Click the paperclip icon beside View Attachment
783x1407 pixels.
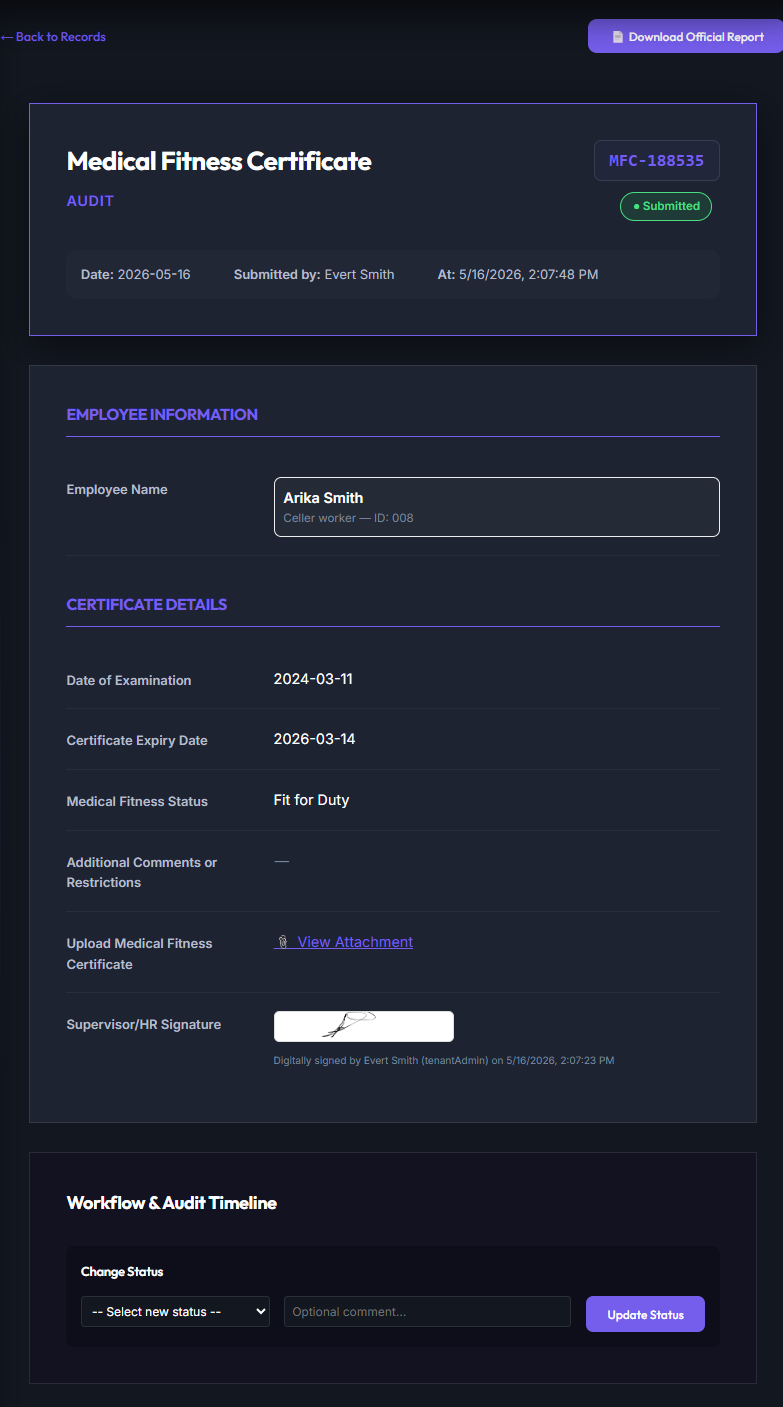point(283,942)
